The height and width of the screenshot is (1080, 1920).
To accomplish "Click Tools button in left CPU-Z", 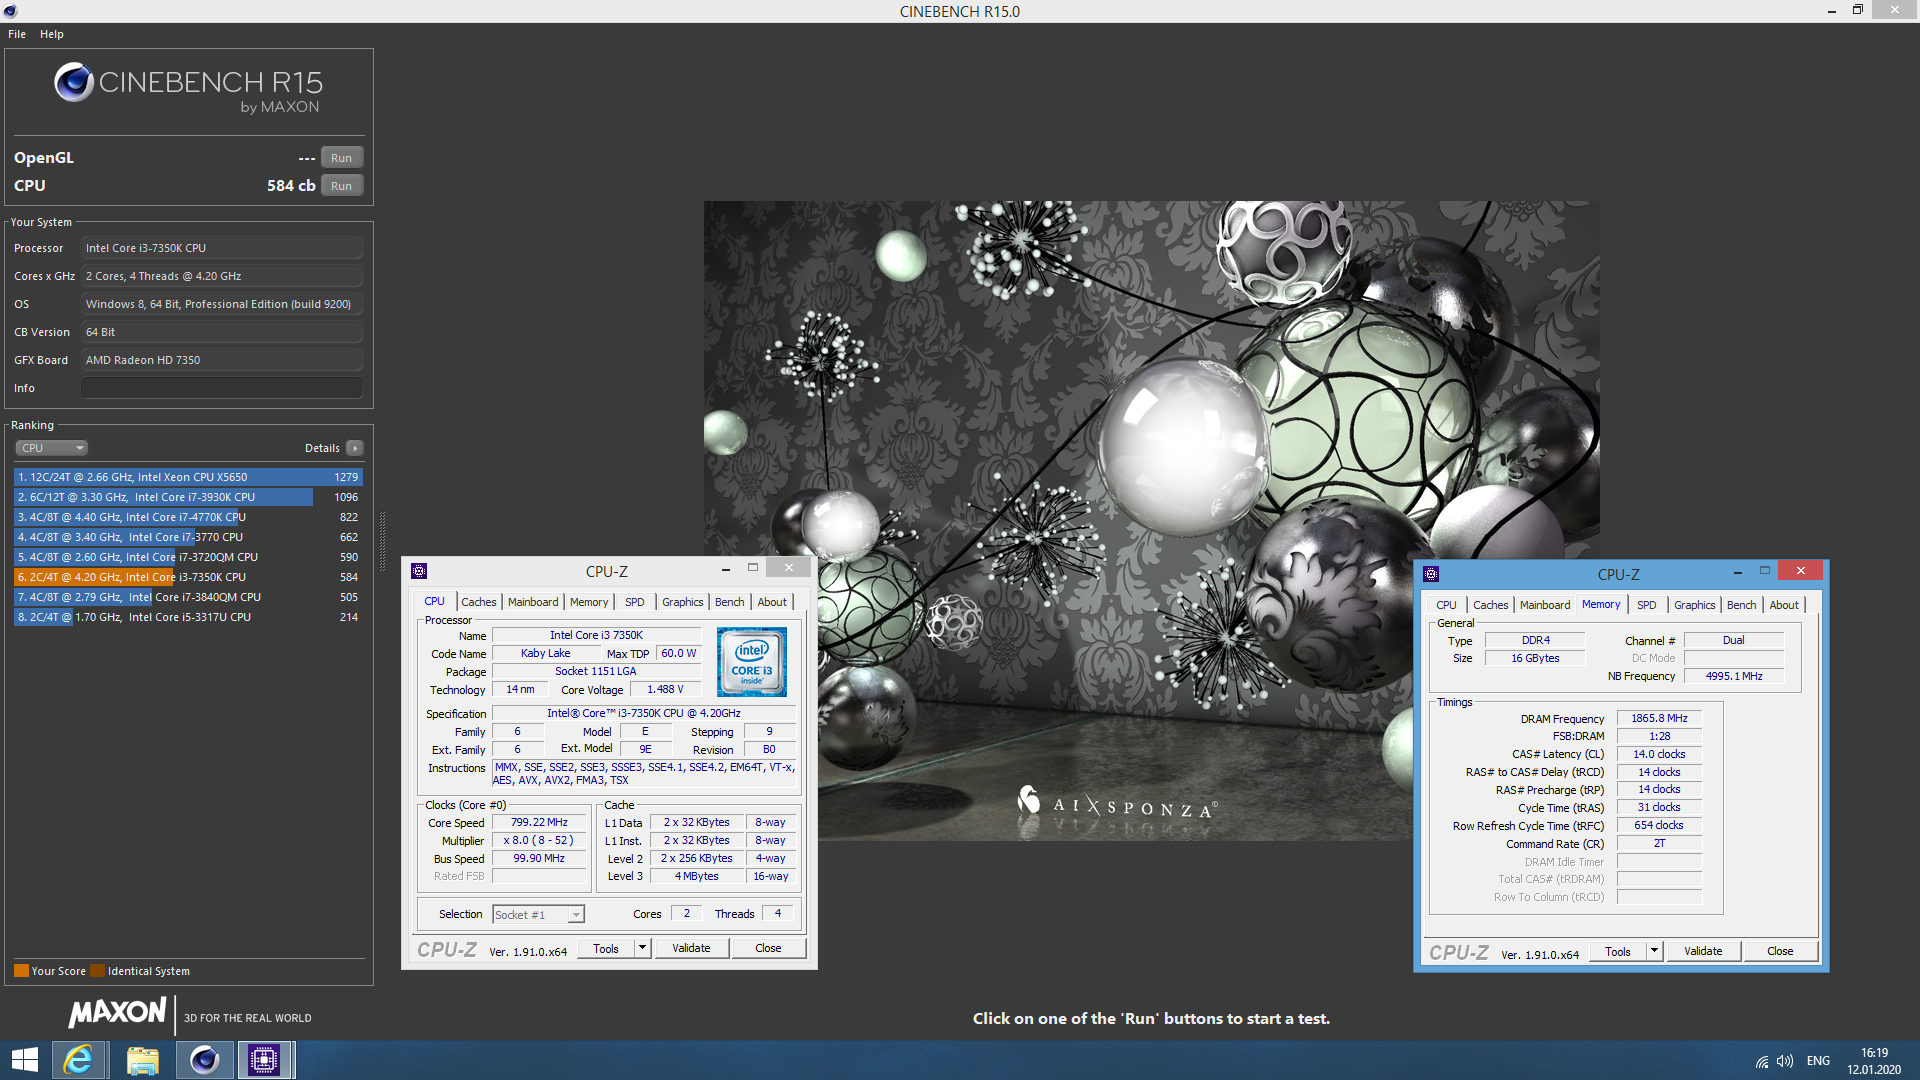I will 606,949.
